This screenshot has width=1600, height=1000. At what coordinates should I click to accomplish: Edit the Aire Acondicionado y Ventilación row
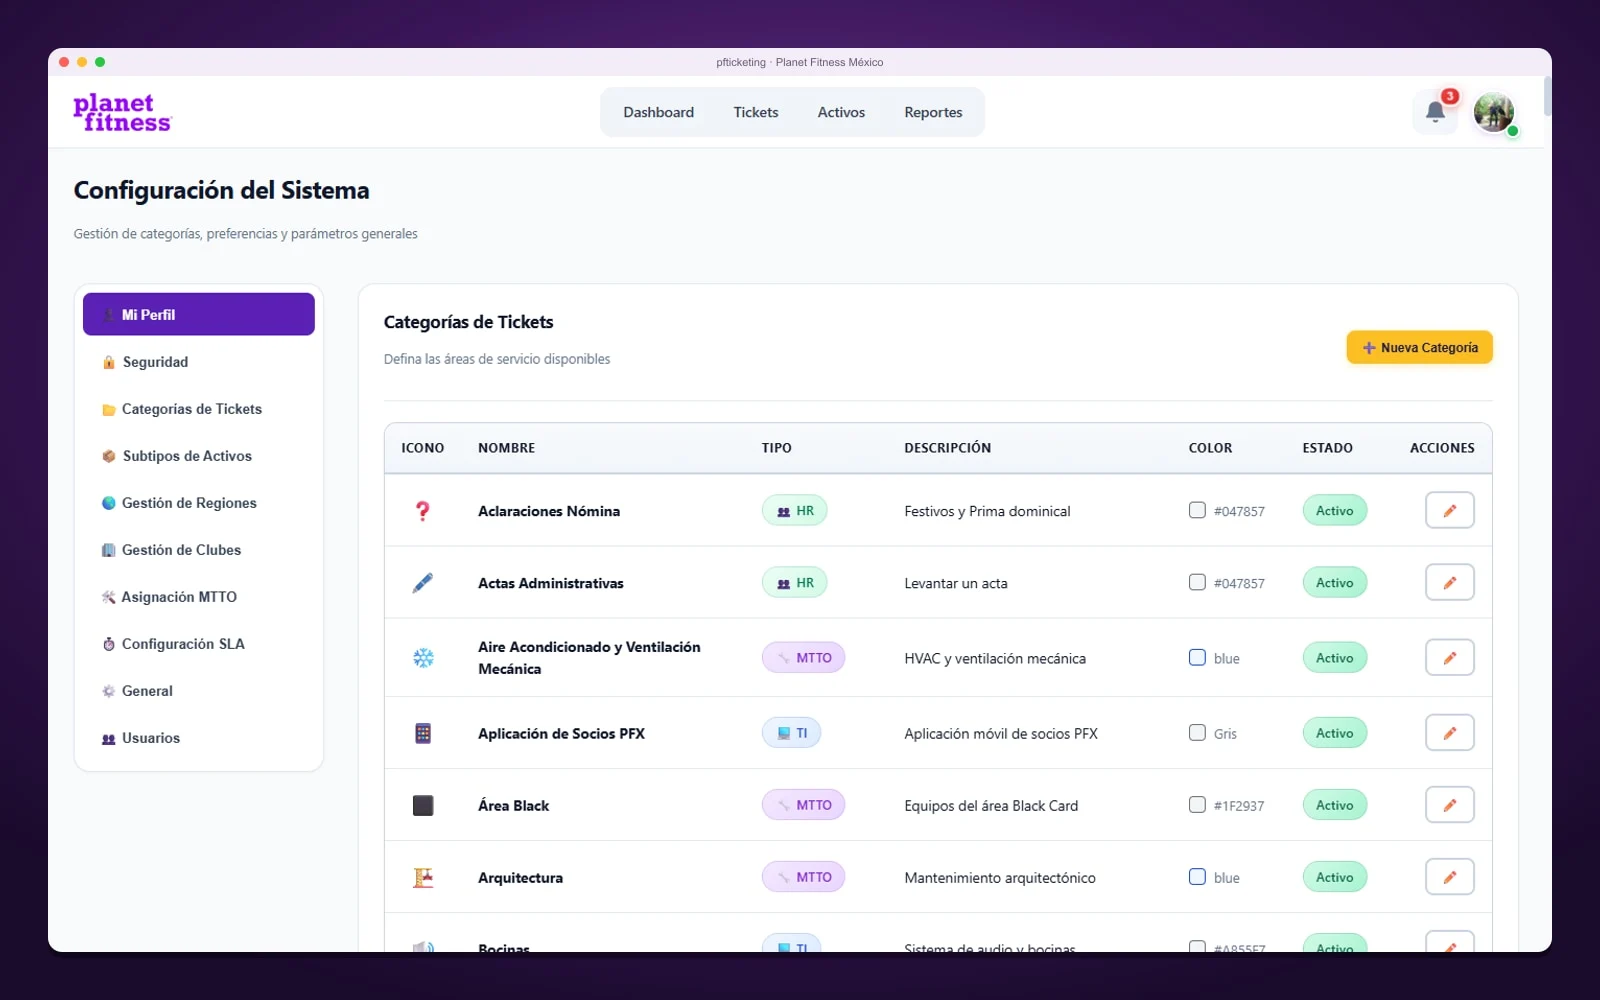coord(1449,657)
